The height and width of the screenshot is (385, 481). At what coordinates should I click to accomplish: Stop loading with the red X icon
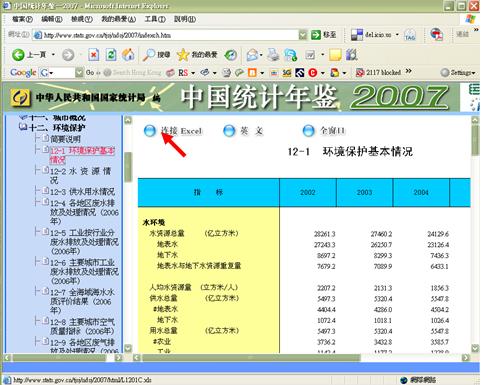[x=94, y=55]
